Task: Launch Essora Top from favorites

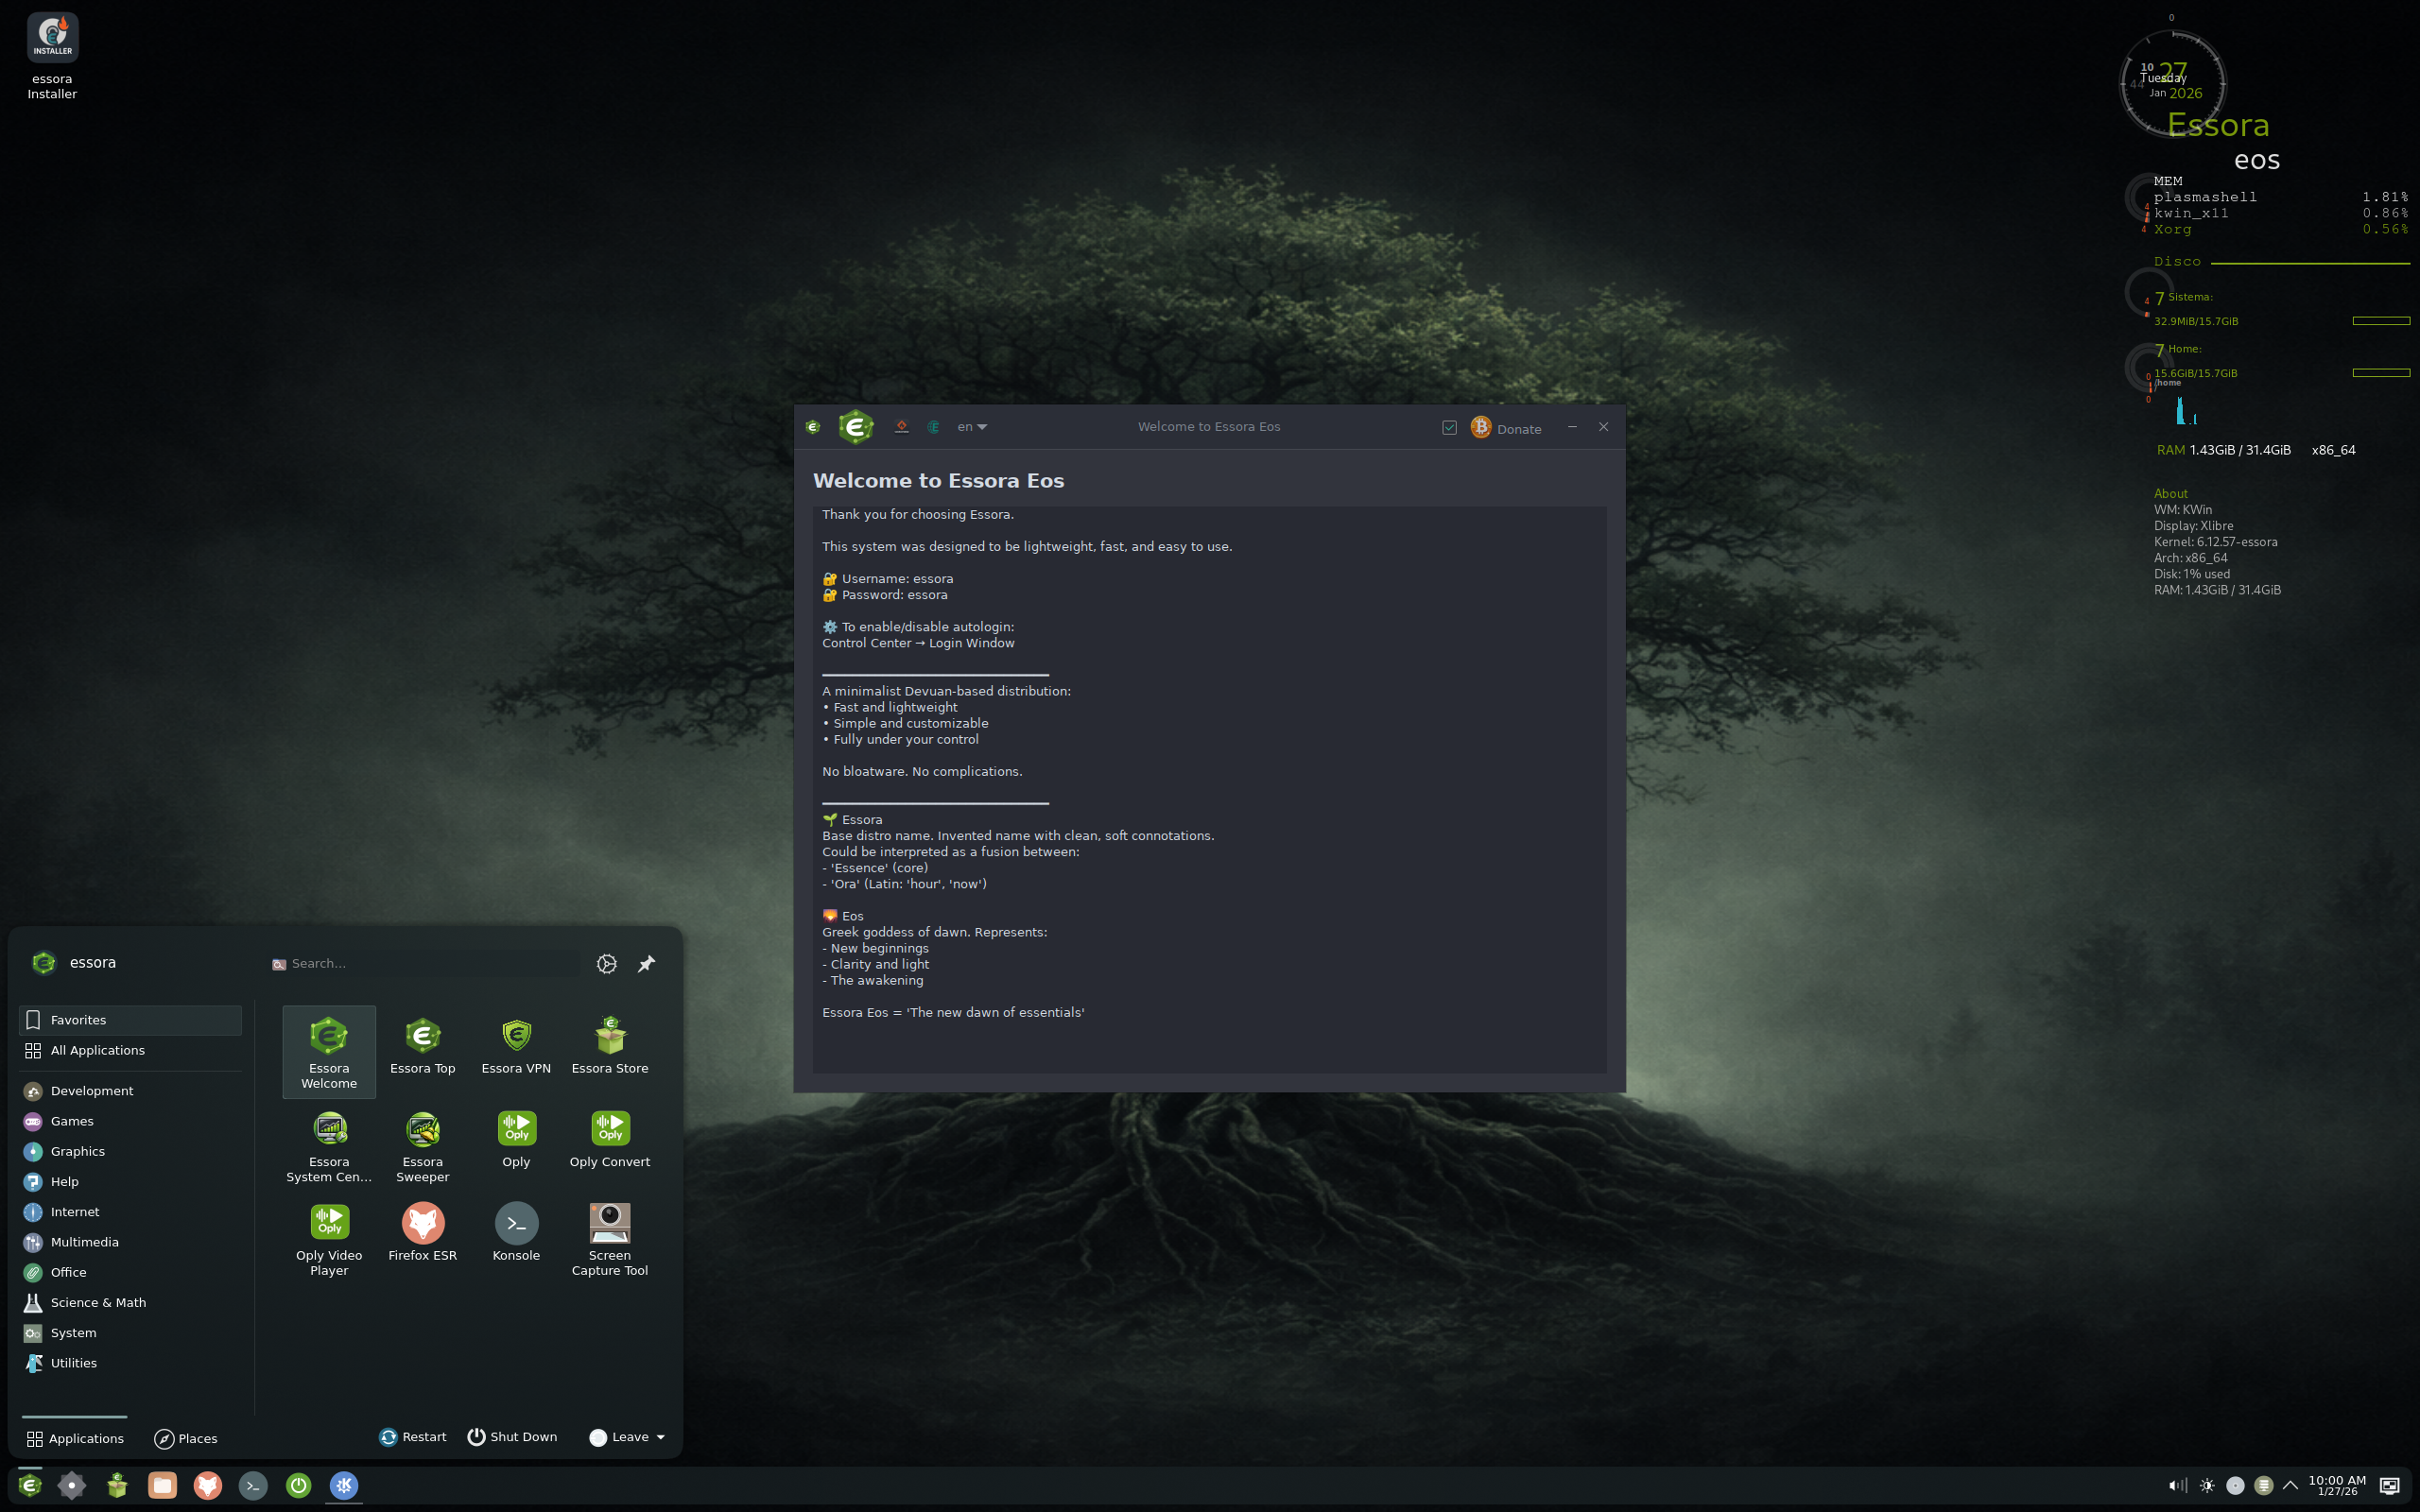Action: coord(422,1045)
